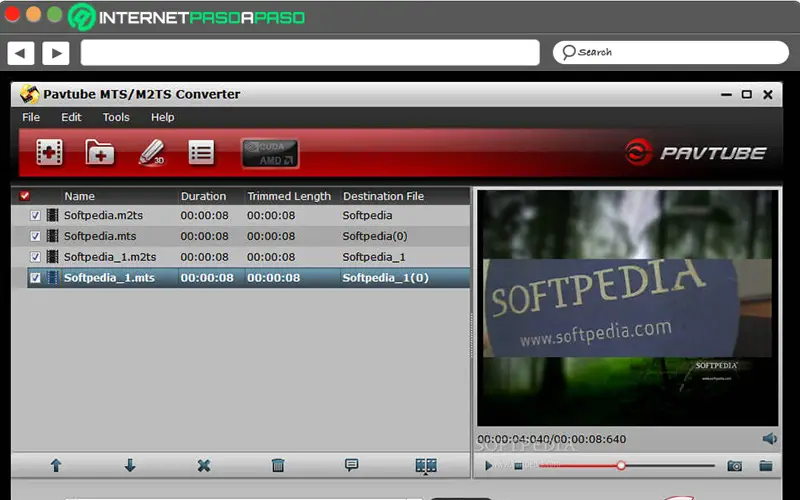
Task: Click destination Softpedia_1(0) cell
Action: point(385,278)
